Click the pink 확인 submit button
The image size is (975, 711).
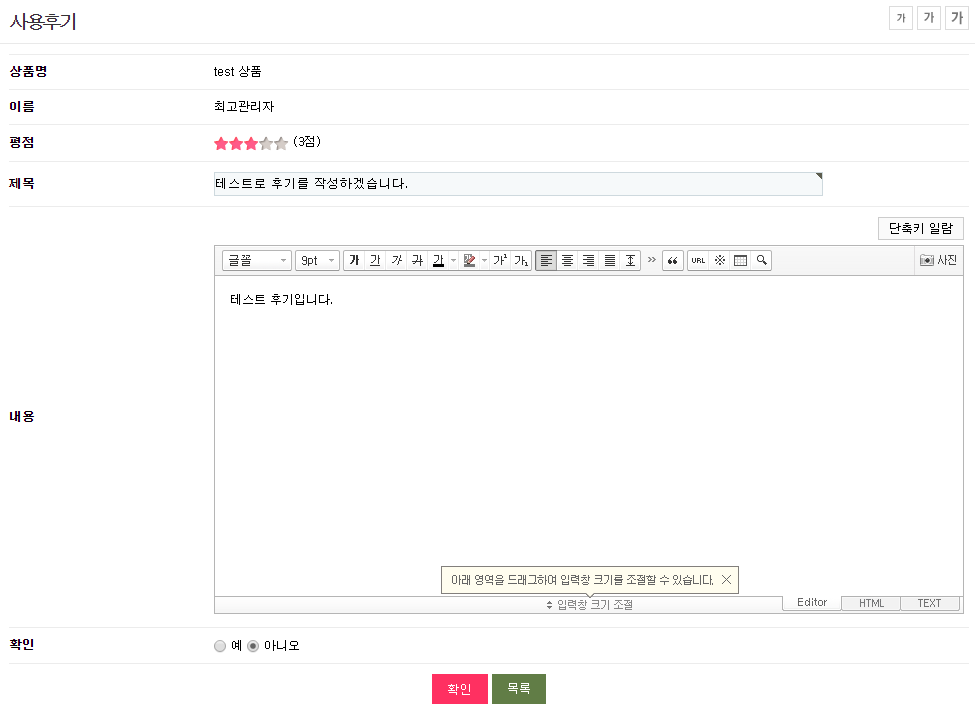tap(460, 689)
